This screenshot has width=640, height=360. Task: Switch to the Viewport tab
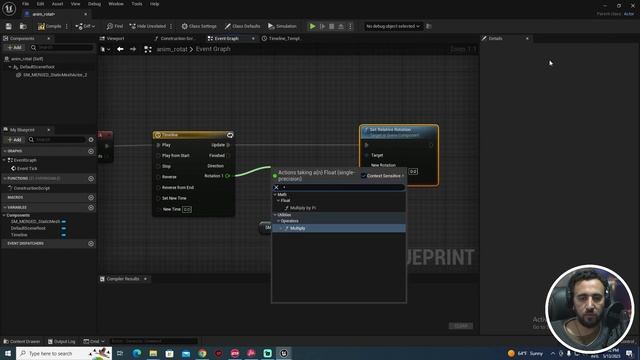click(112, 38)
